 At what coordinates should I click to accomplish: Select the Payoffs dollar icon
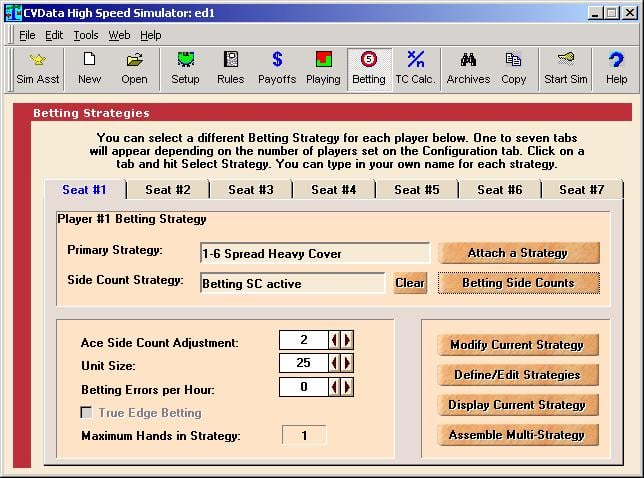coord(277,68)
